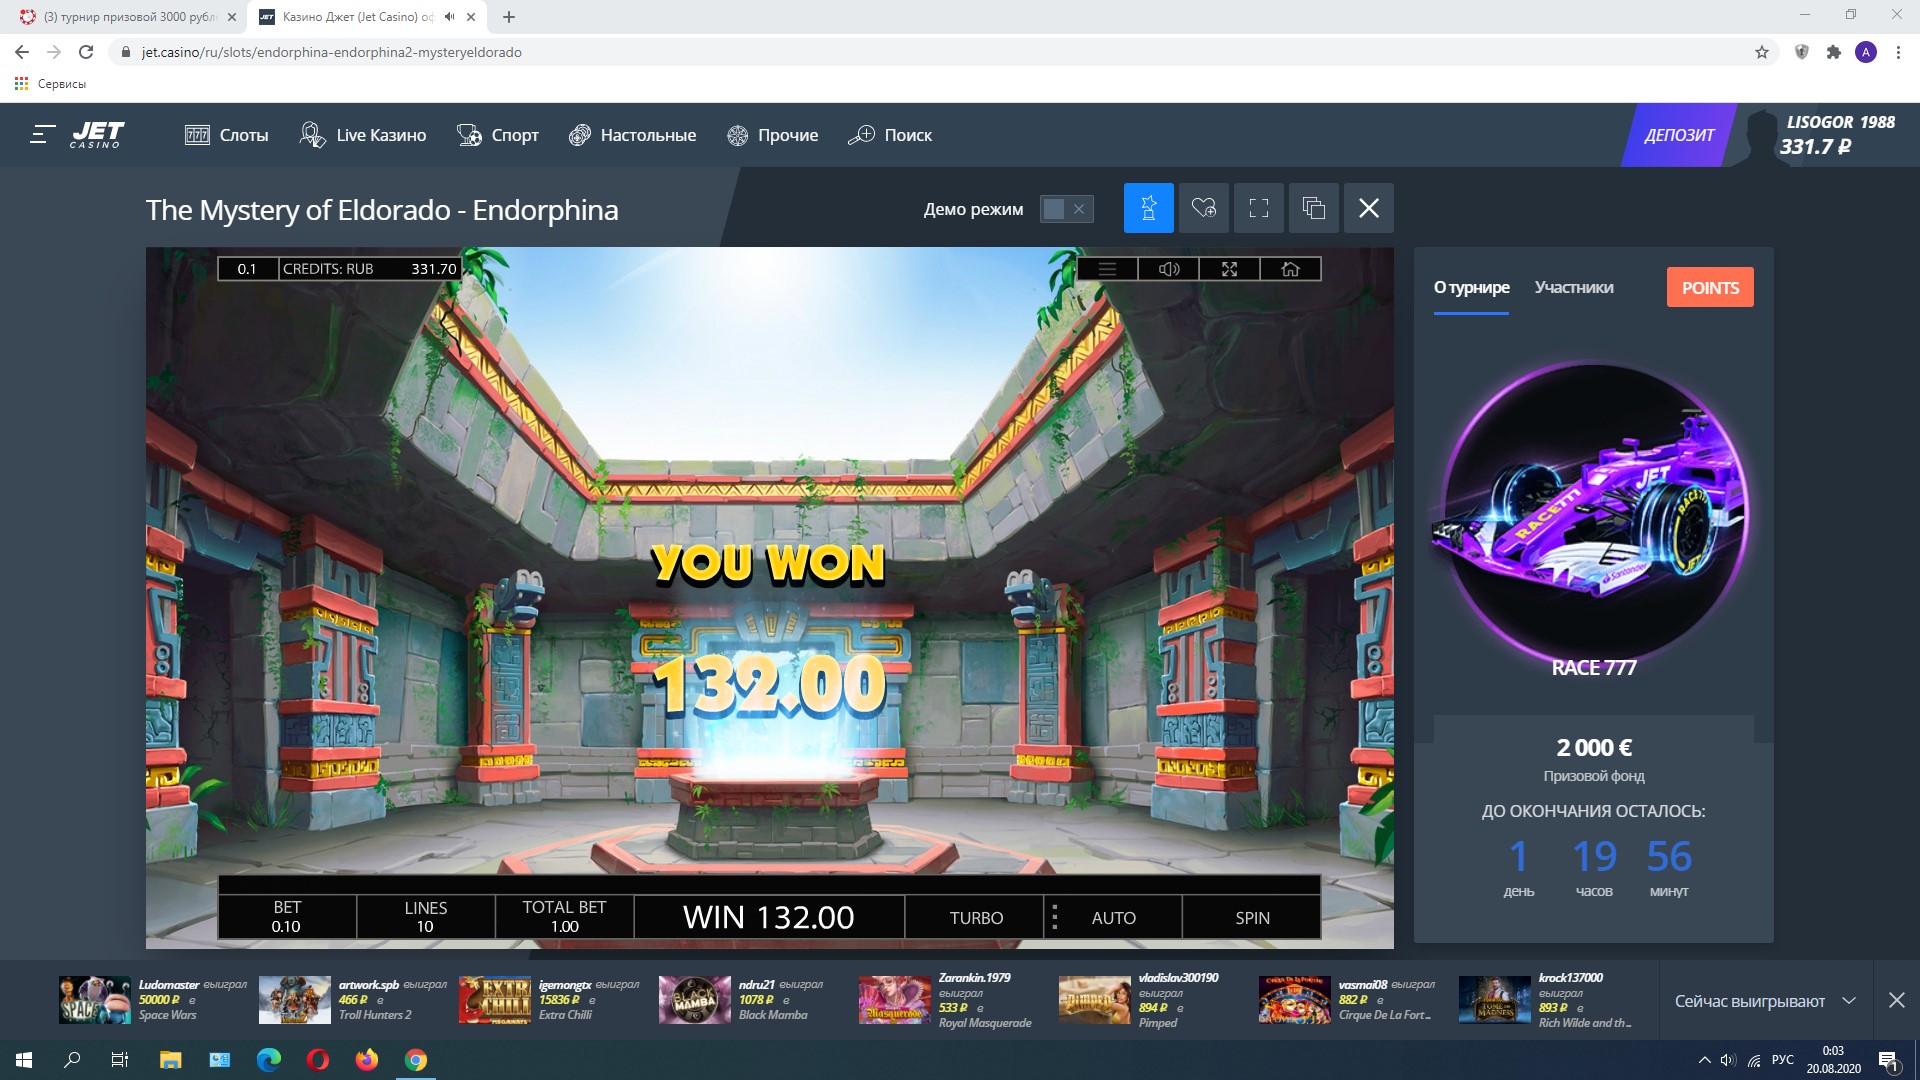1920x1080 pixels.
Task: Toggle TURBO spin mode
Action: tap(975, 918)
